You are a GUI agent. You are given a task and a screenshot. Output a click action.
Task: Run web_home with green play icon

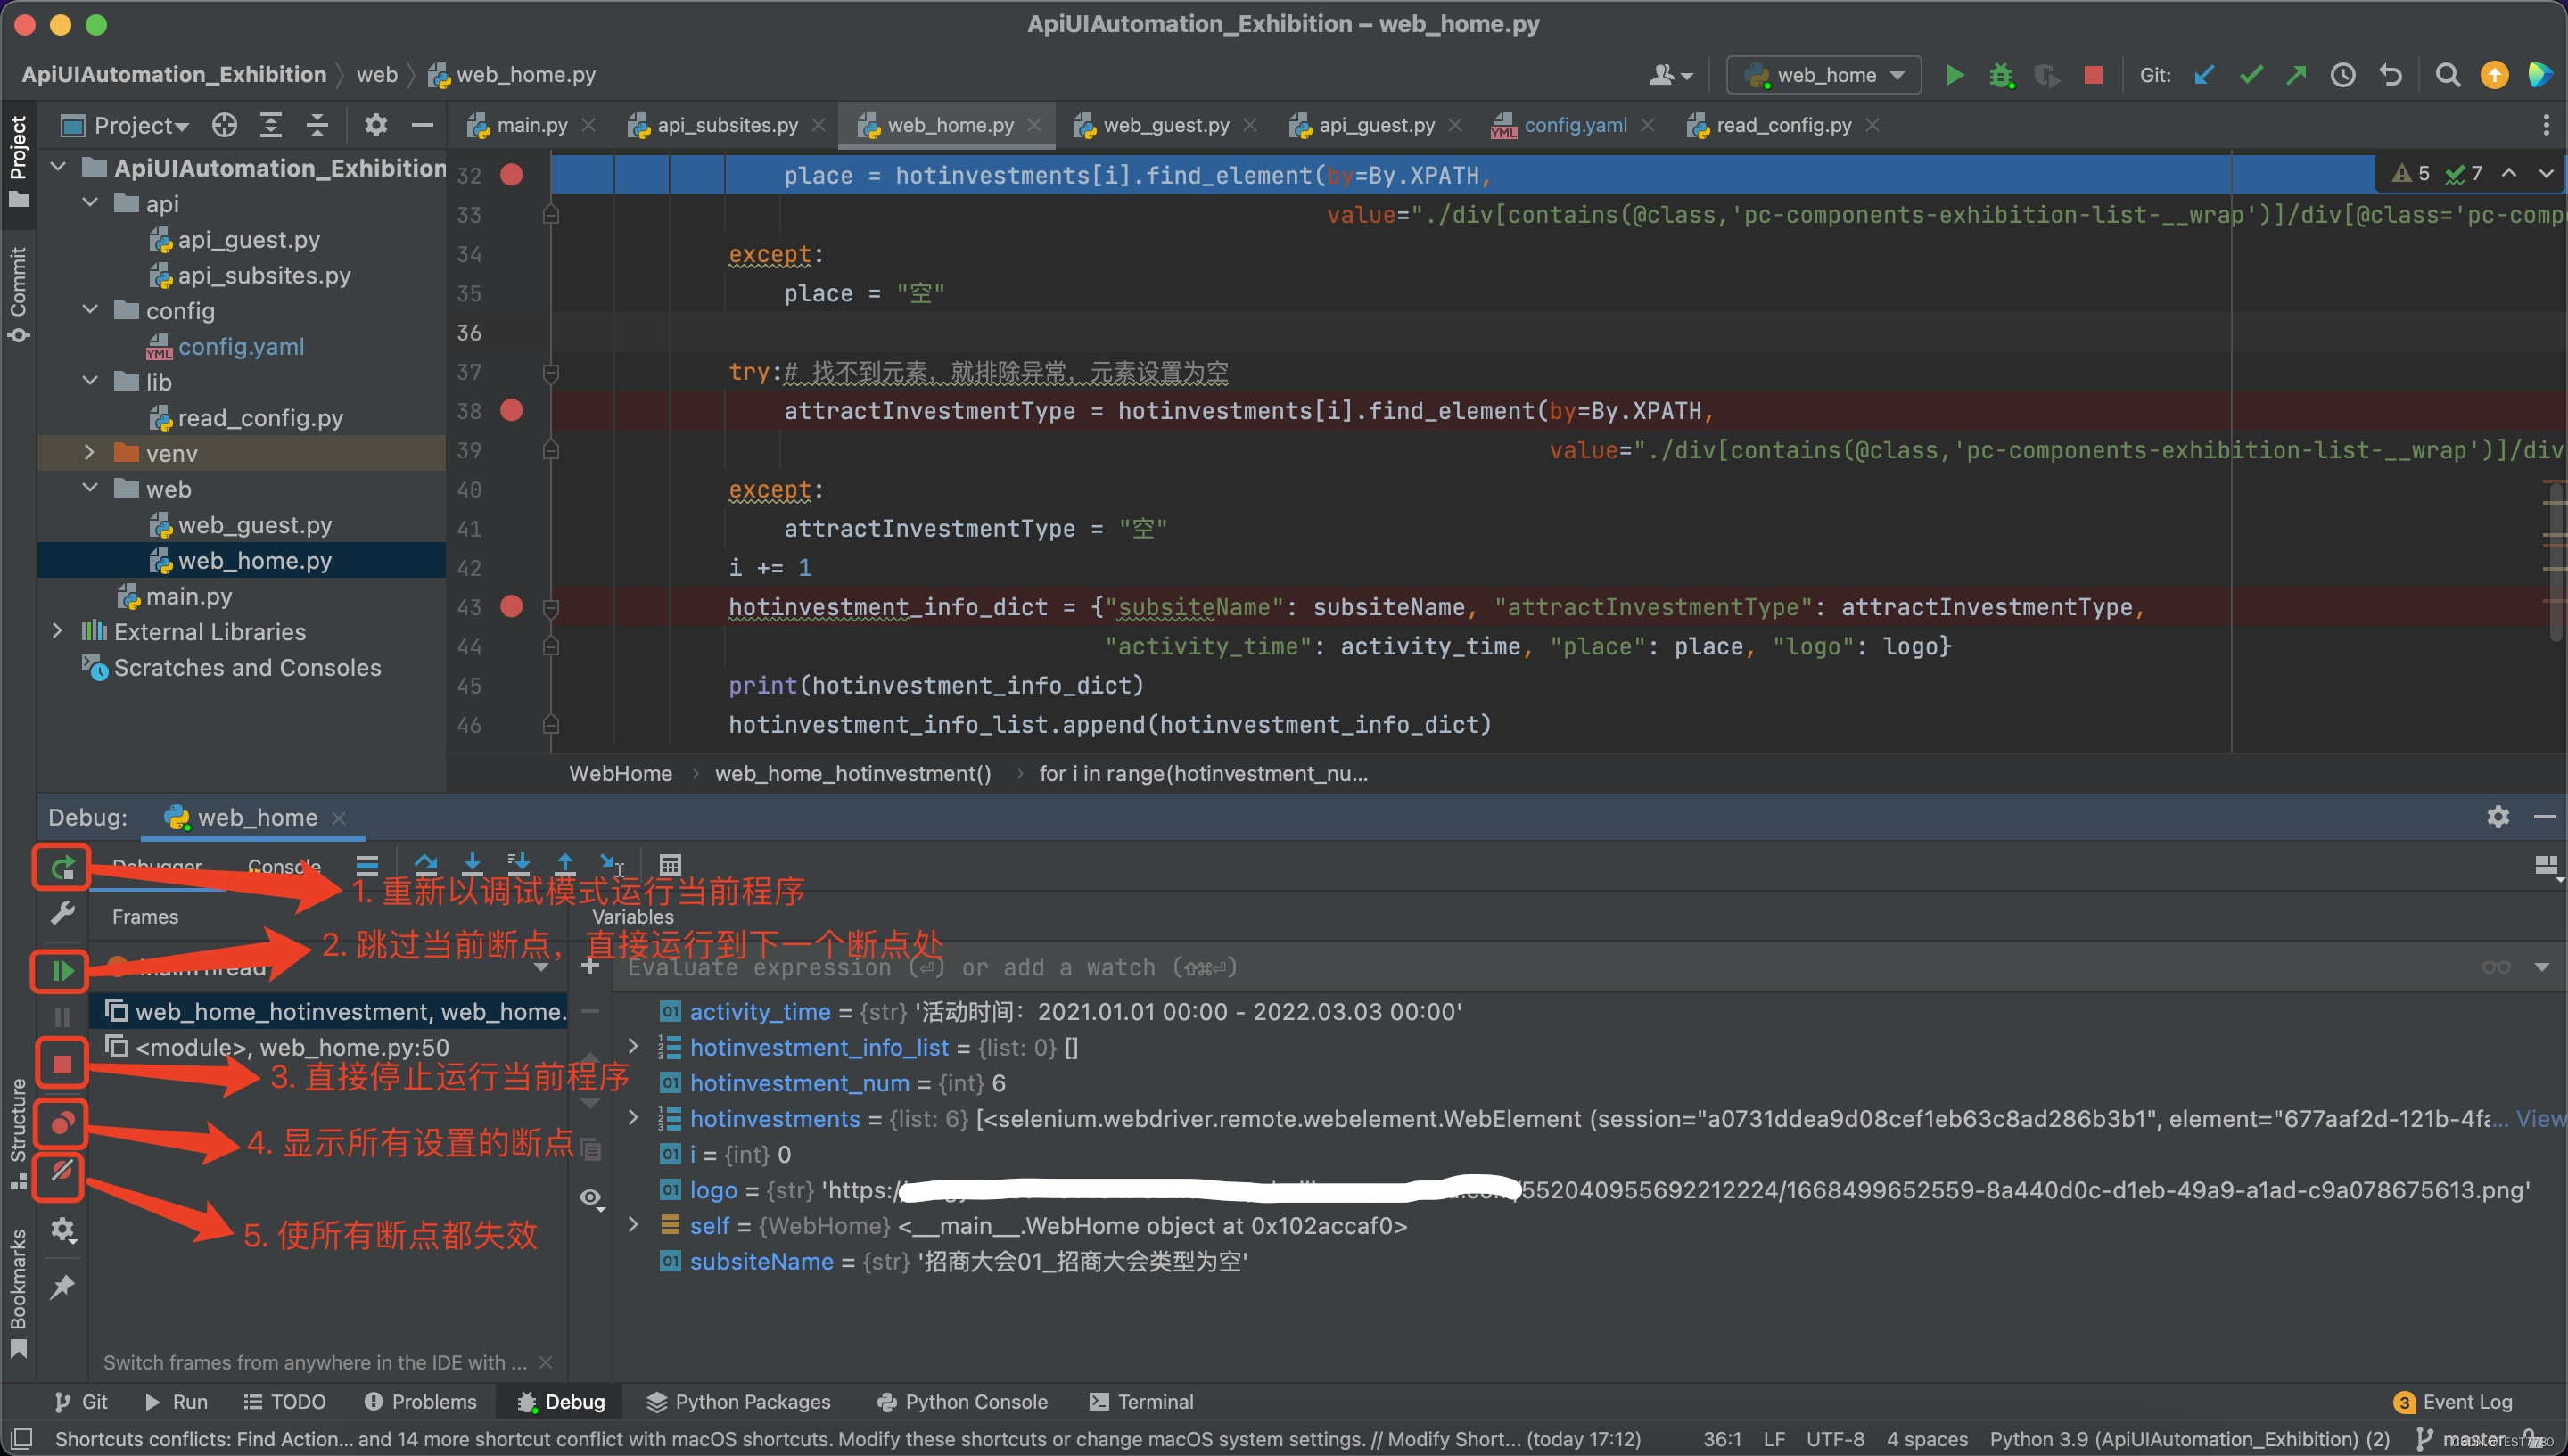1954,74
